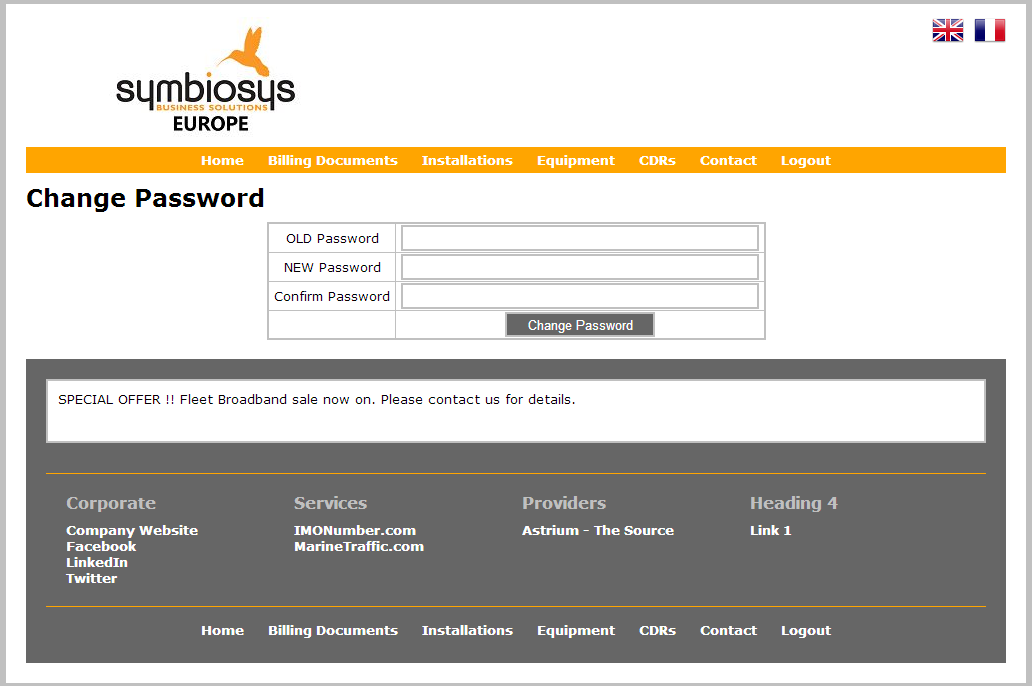Open Billing Documents in the top menu
The width and height of the screenshot is (1032, 686).
(x=332, y=161)
